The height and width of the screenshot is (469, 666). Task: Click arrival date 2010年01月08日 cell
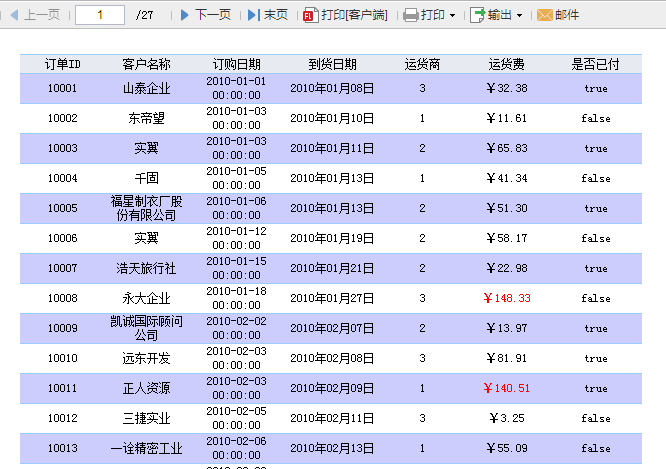pyautogui.click(x=332, y=88)
